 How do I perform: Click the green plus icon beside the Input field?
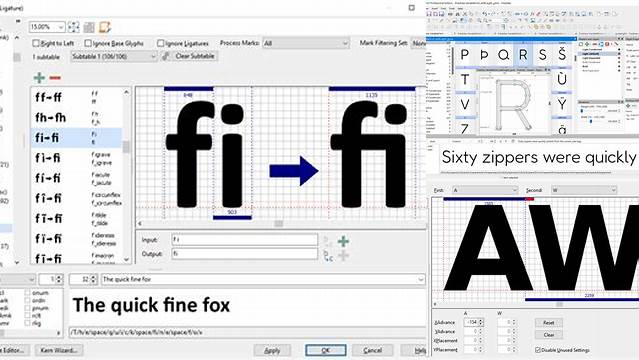(344, 241)
